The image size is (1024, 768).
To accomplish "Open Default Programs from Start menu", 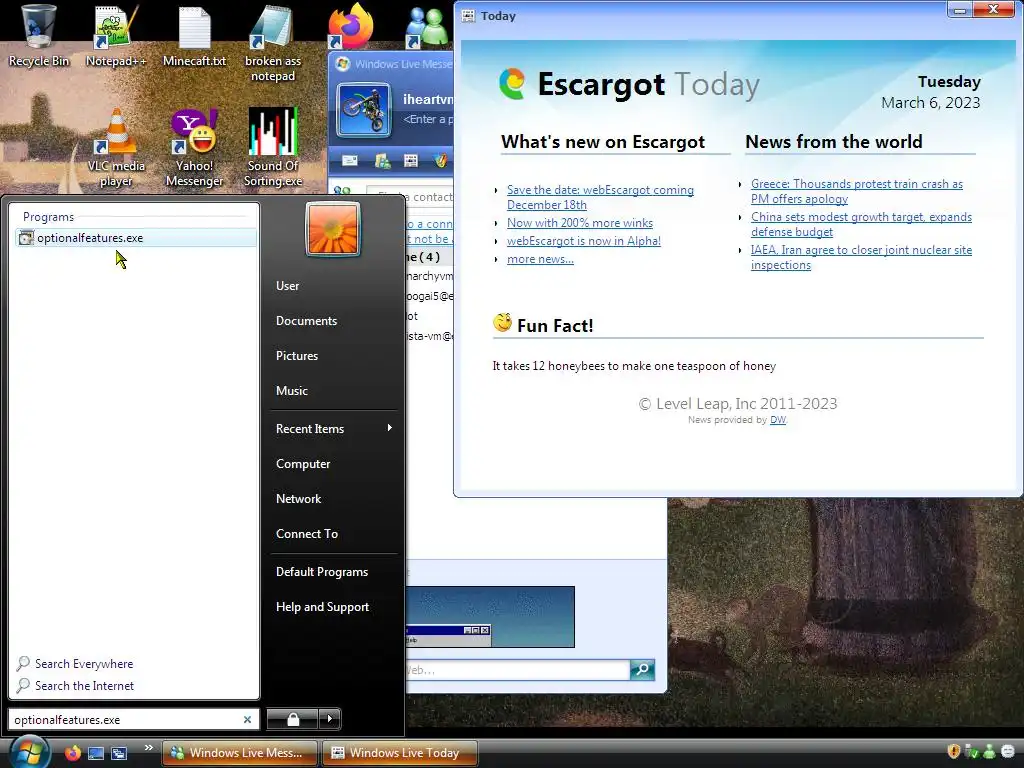I will click(322, 571).
